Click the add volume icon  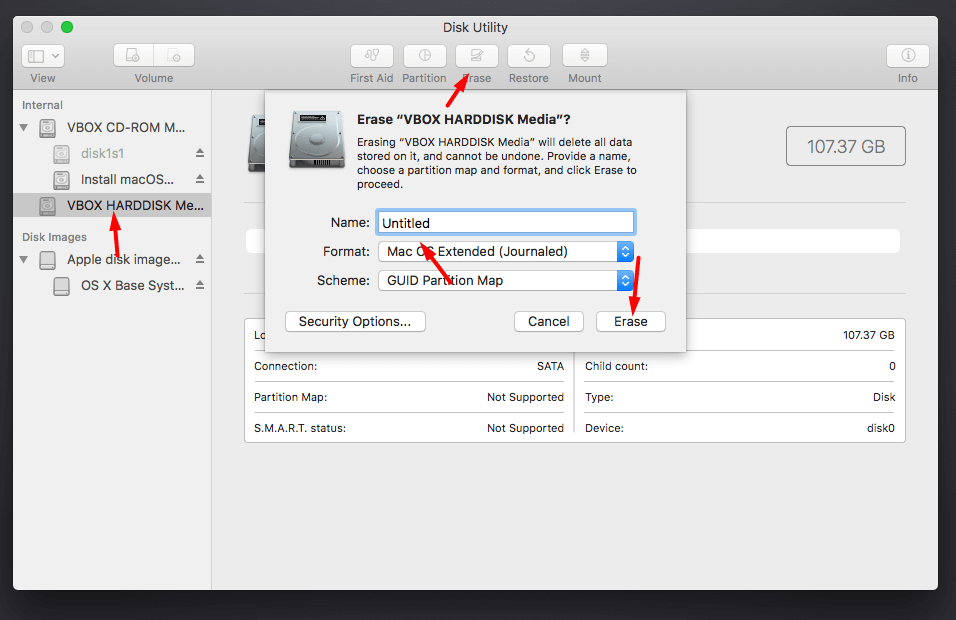point(134,56)
